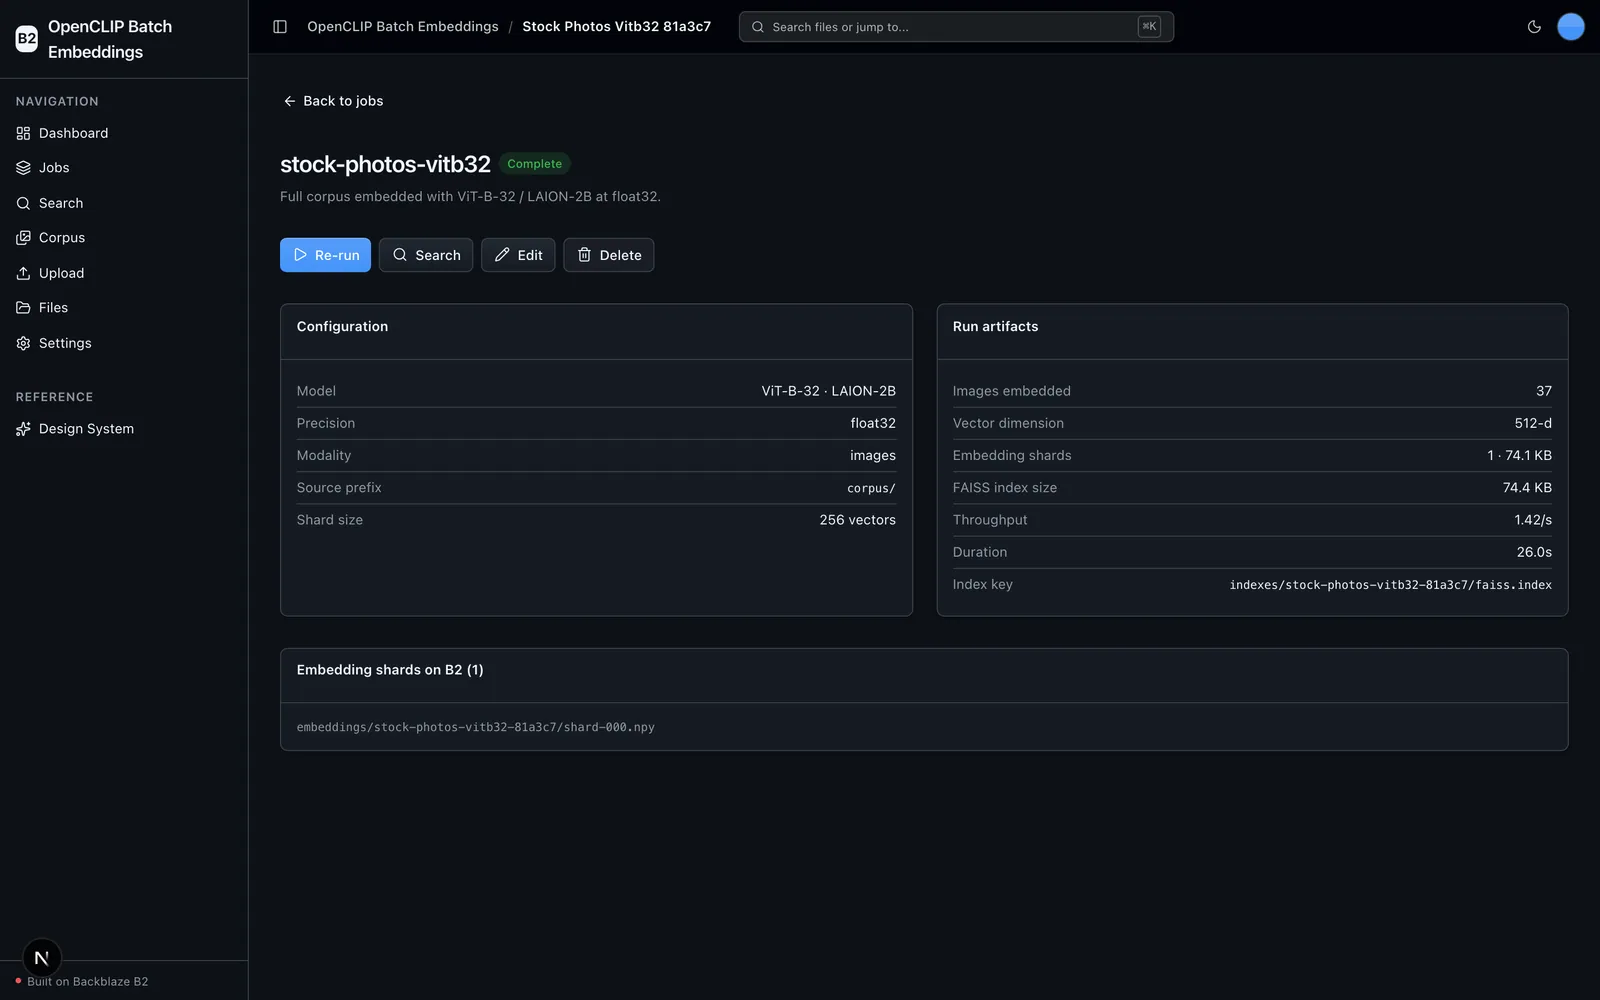The height and width of the screenshot is (1000, 1600).
Task: Click the corpus/ source prefix value
Action: pyautogui.click(x=871, y=488)
